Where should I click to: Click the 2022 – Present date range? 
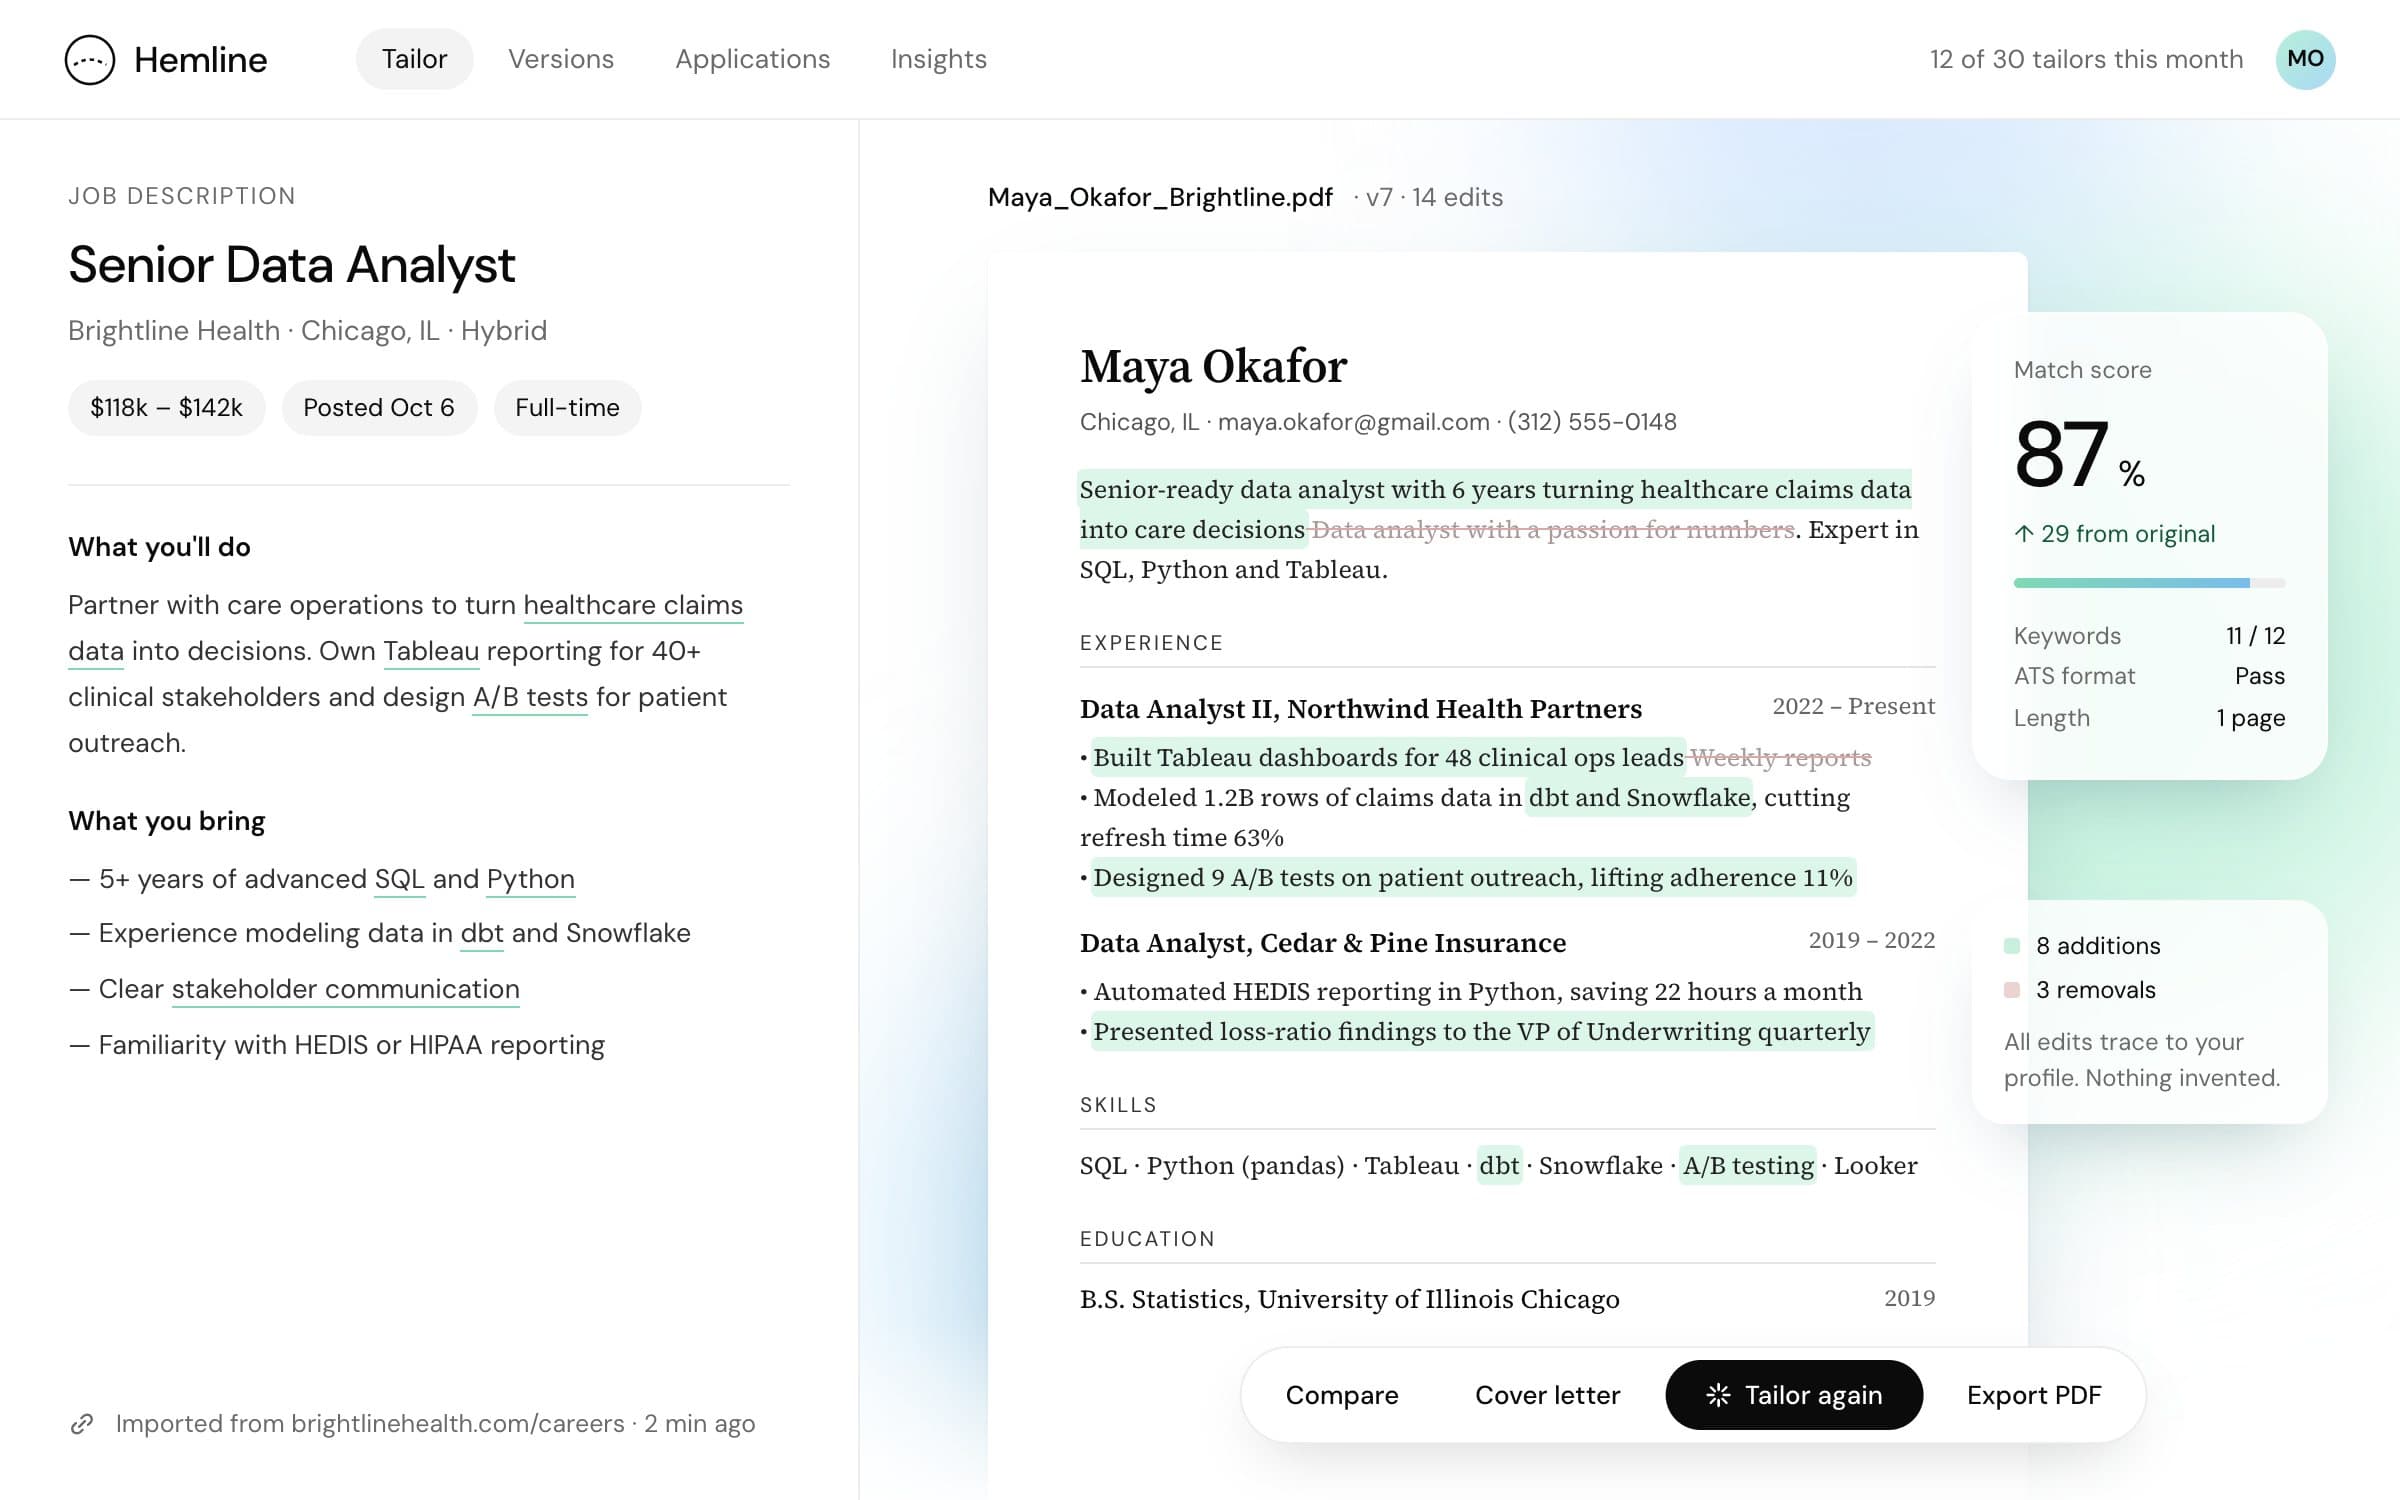click(x=1854, y=707)
